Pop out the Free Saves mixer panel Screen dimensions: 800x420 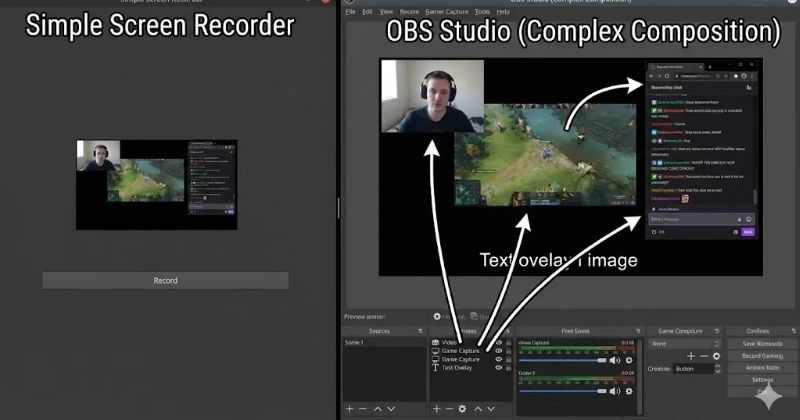(638, 331)
